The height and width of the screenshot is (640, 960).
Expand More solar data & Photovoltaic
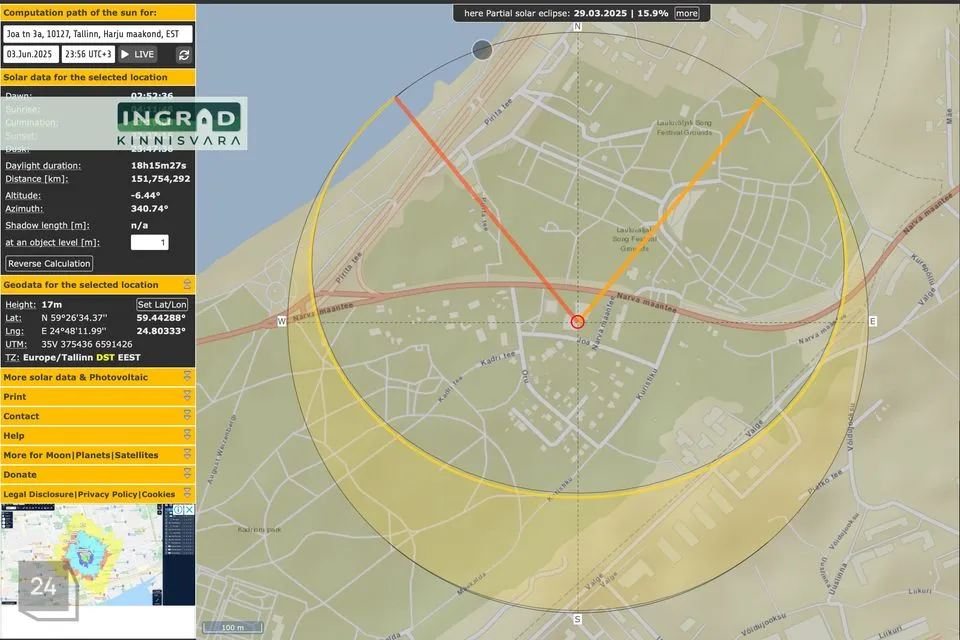pyautogui.click(x=187, y=377)
